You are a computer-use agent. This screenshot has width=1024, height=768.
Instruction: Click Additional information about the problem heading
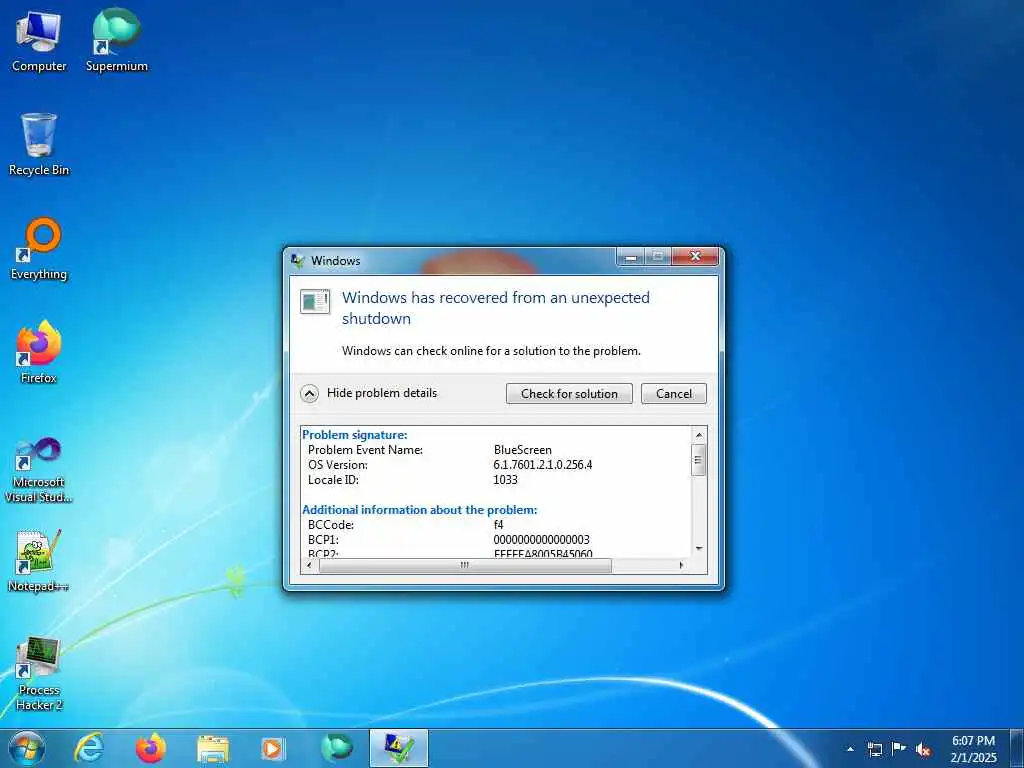point(419,510)
